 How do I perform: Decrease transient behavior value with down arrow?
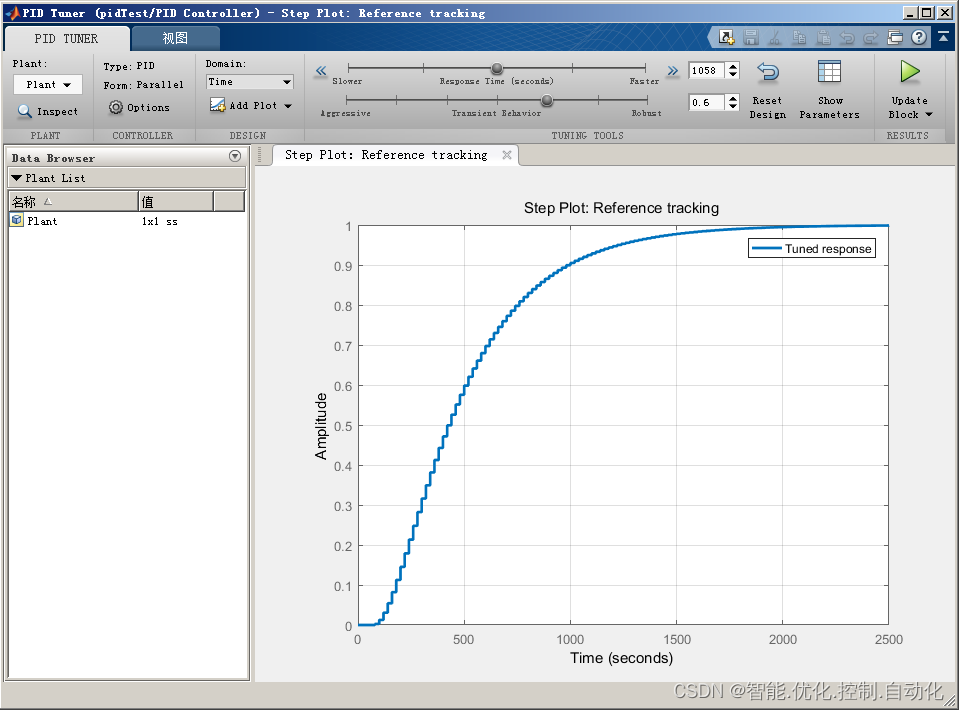733,106
